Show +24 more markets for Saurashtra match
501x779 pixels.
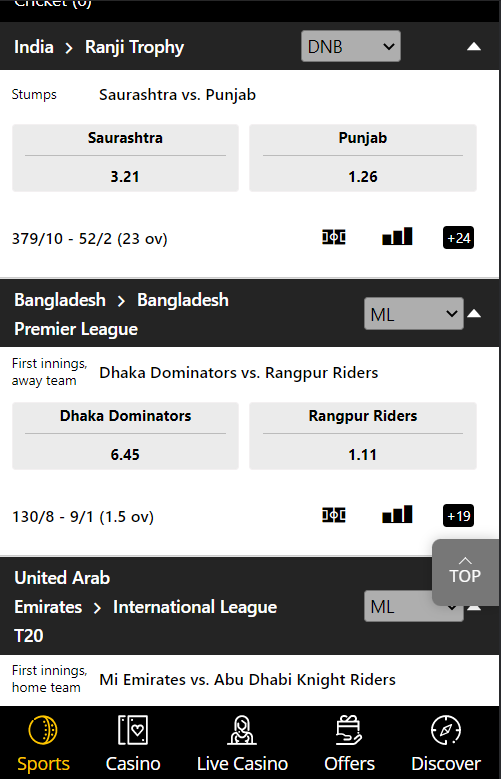pos(458,238)
